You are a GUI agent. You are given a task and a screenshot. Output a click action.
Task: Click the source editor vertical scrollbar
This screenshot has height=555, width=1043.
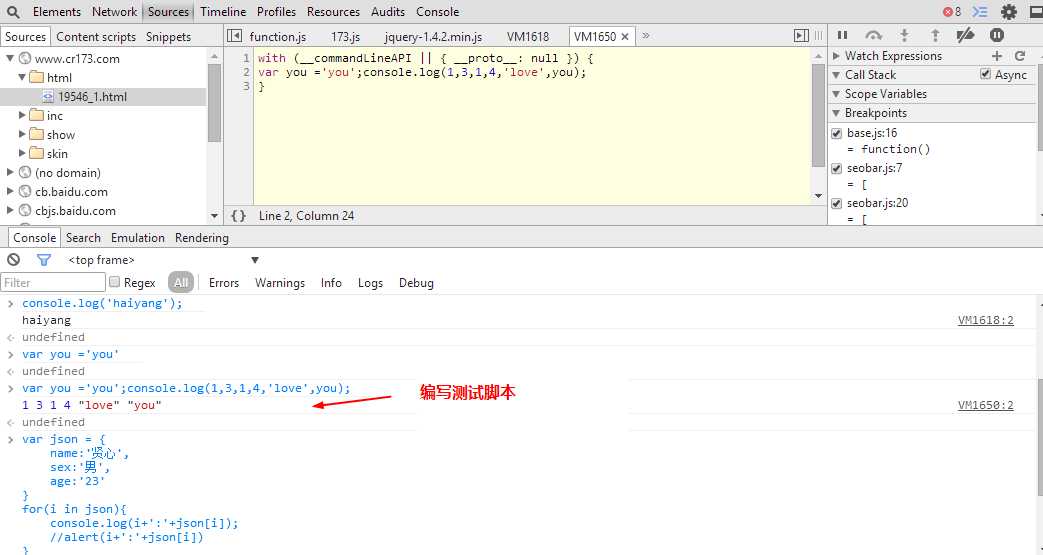click(818, 115)
